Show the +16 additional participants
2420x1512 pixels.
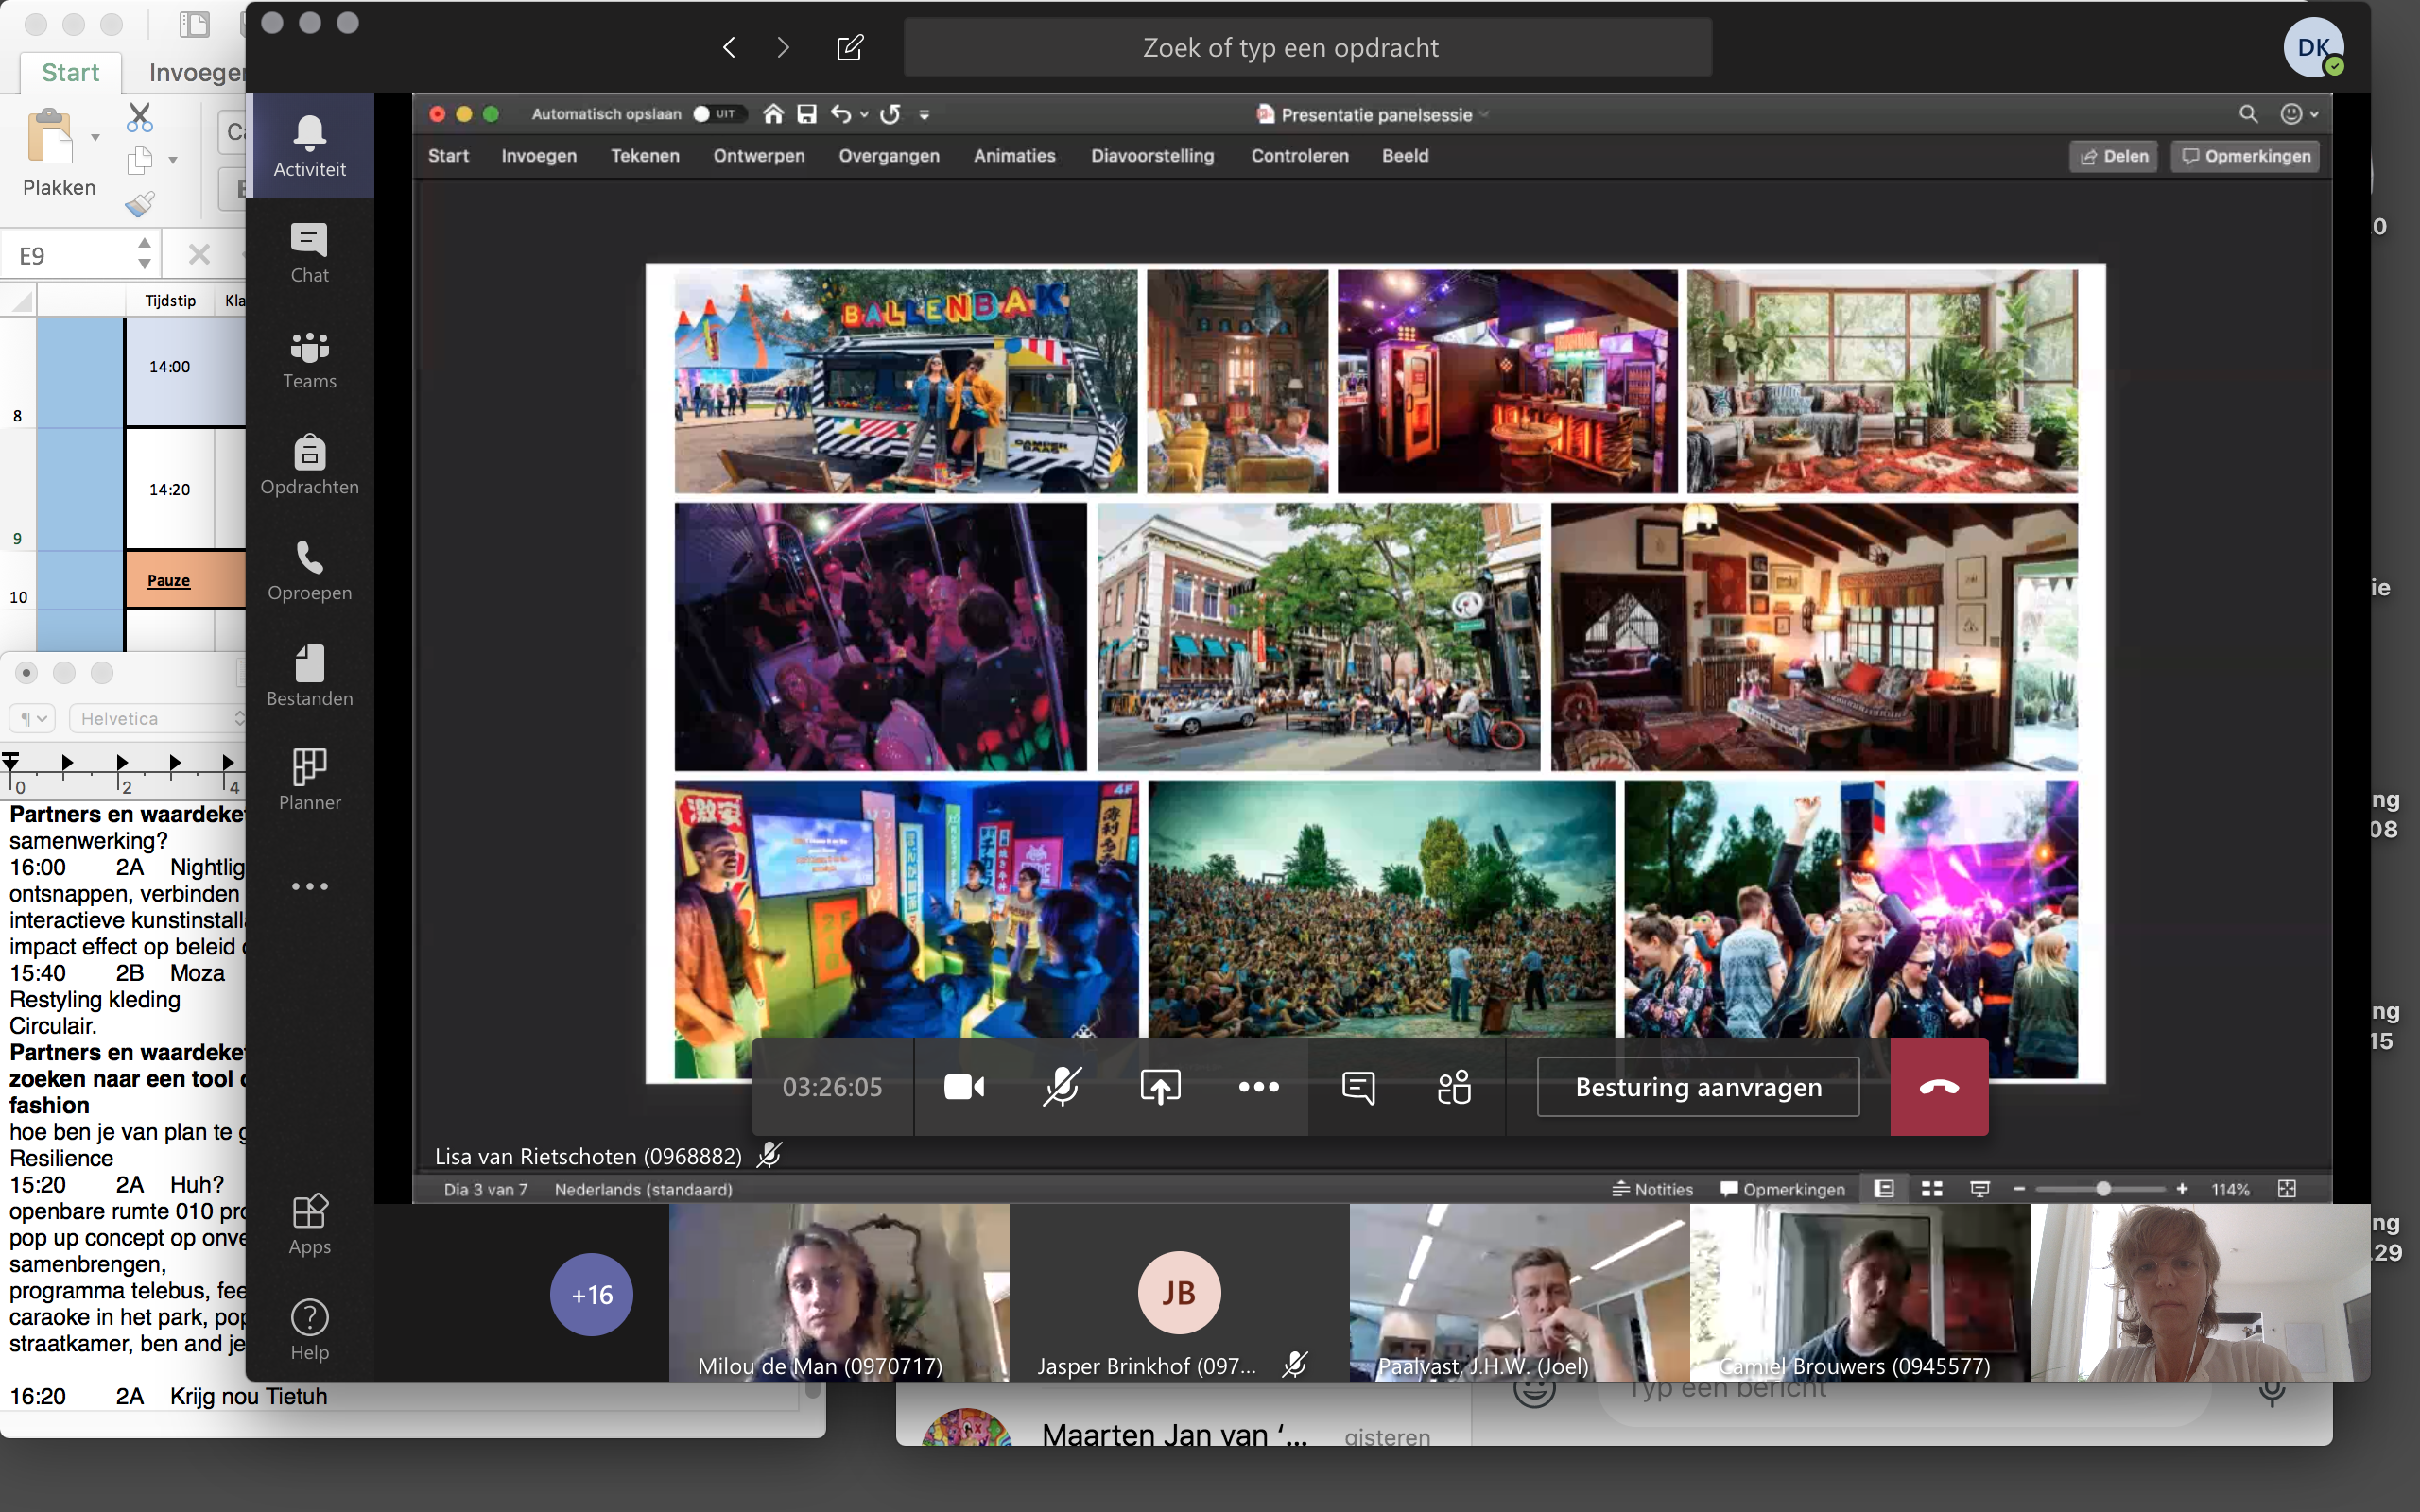pos(591,1294)
